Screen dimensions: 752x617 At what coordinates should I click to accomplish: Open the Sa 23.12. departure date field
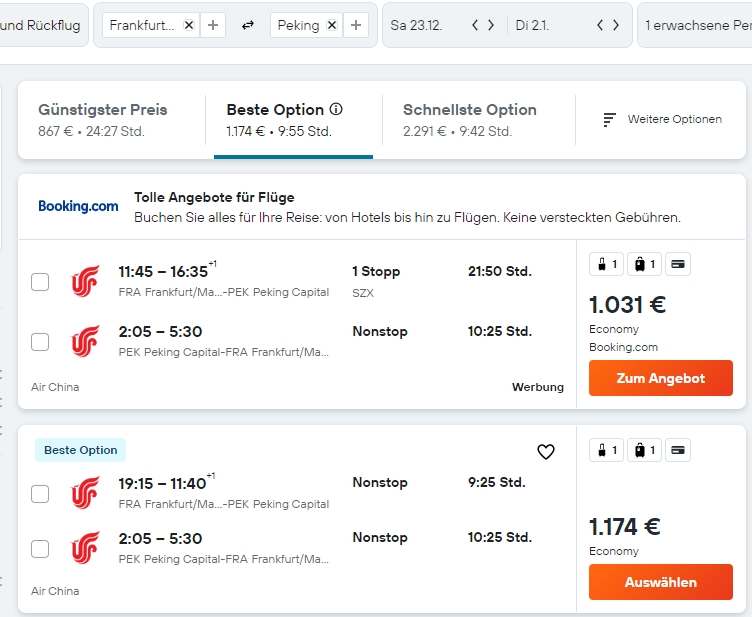point(418,25)
